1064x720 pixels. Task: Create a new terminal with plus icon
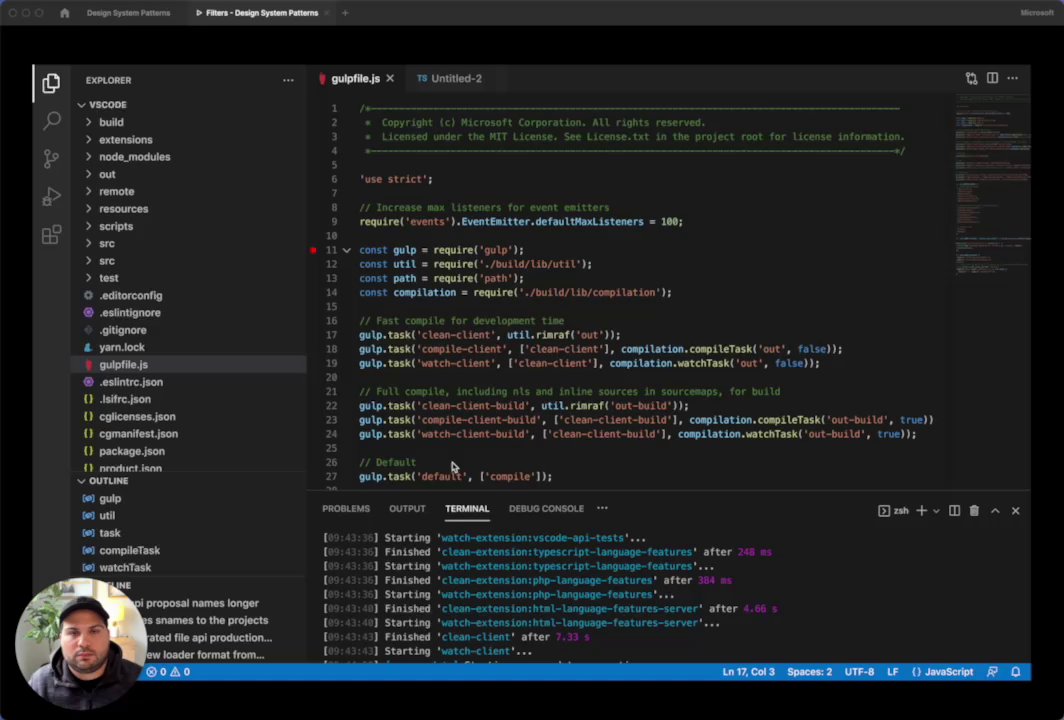tap(921, 510)
